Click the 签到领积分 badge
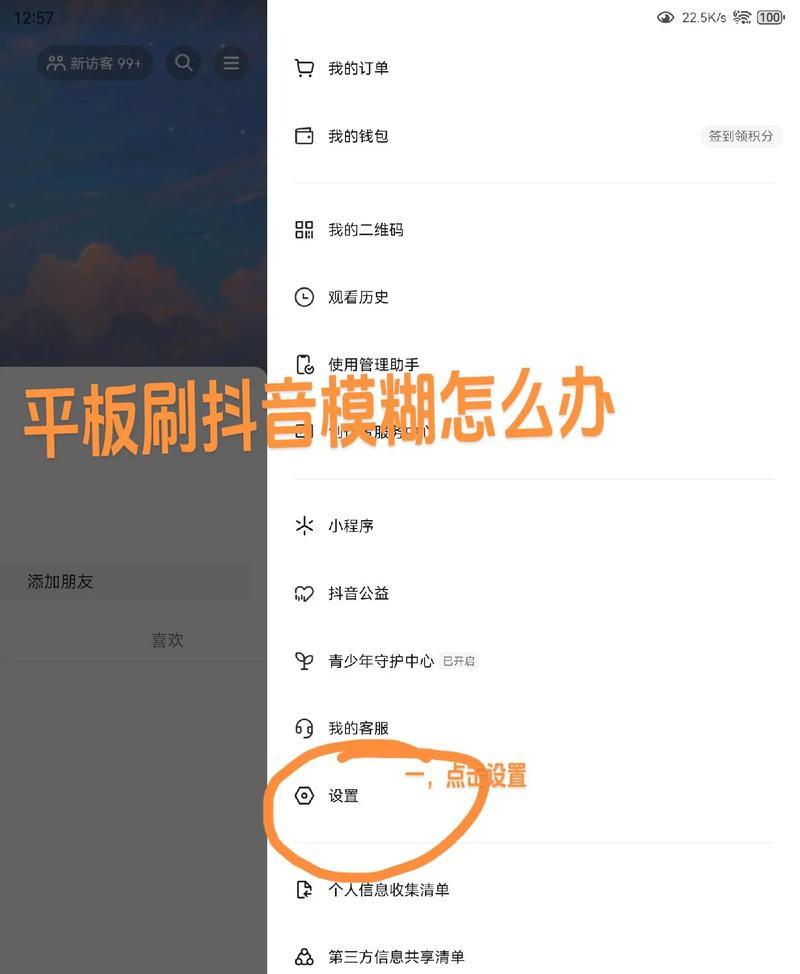The height and width of the screenshot is (974, 800). (741, 136)
